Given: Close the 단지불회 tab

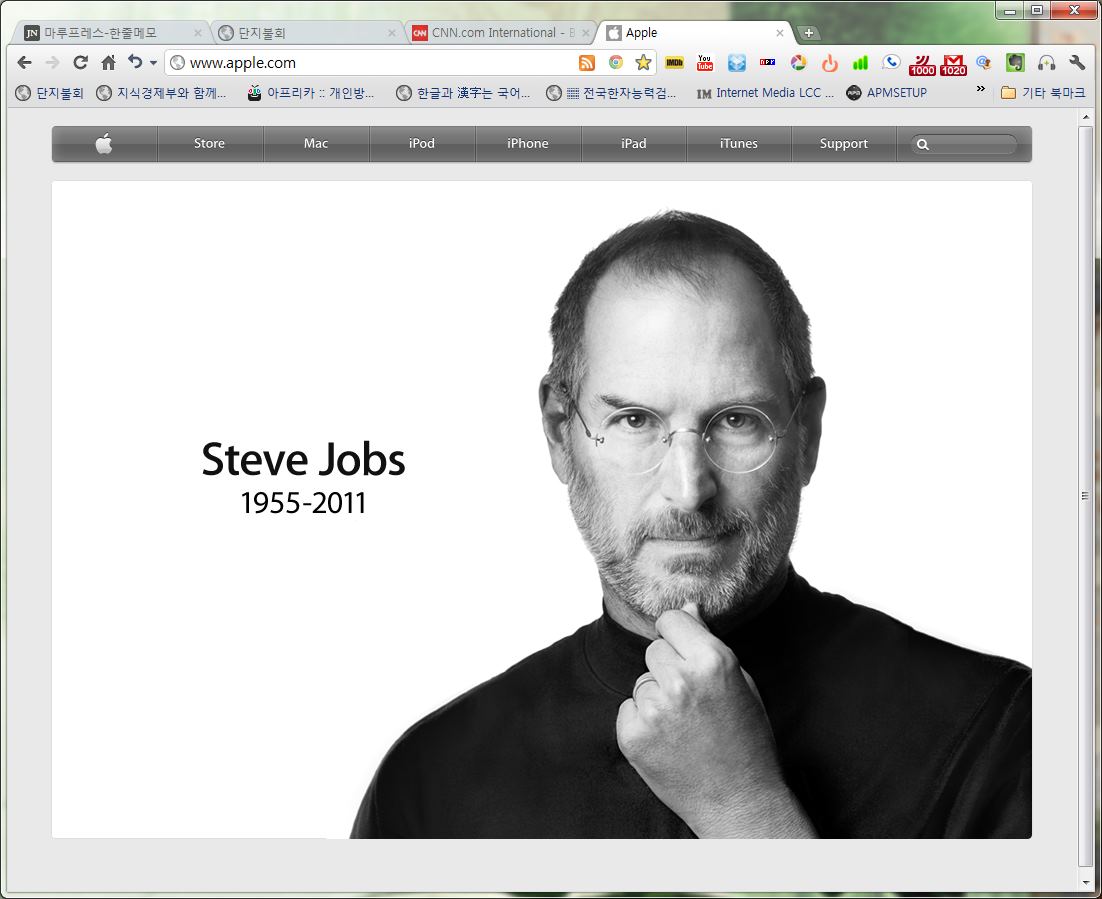Looking at the screenshot, I should point(392,33).
